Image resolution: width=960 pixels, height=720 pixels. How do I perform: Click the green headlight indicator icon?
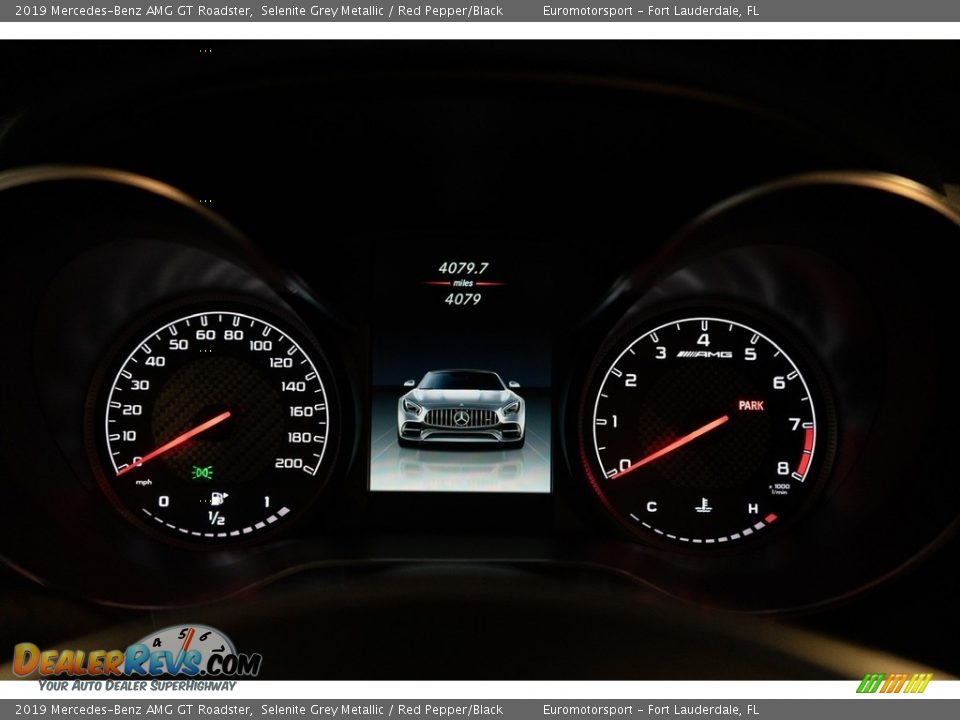tap(202, 472)
